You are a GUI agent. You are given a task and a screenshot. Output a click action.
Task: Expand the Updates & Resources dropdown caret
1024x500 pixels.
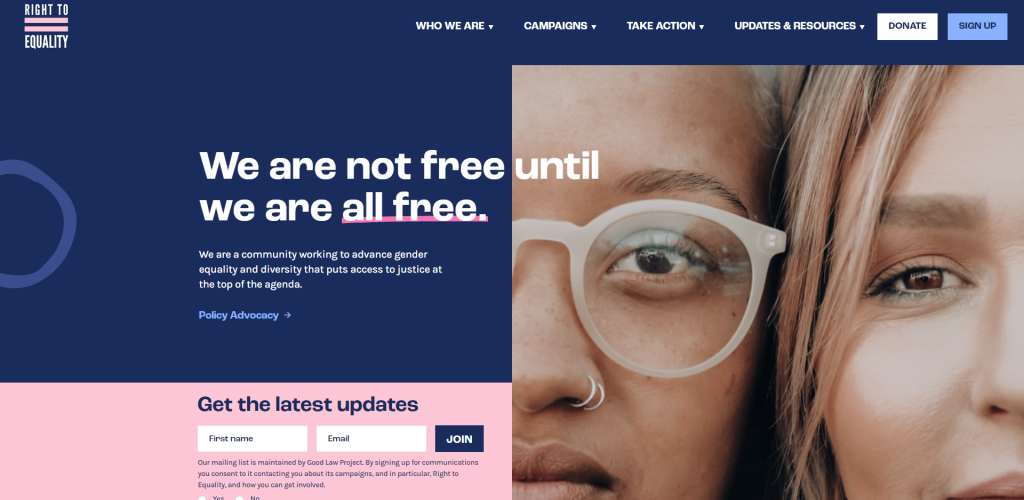point(862,27)
